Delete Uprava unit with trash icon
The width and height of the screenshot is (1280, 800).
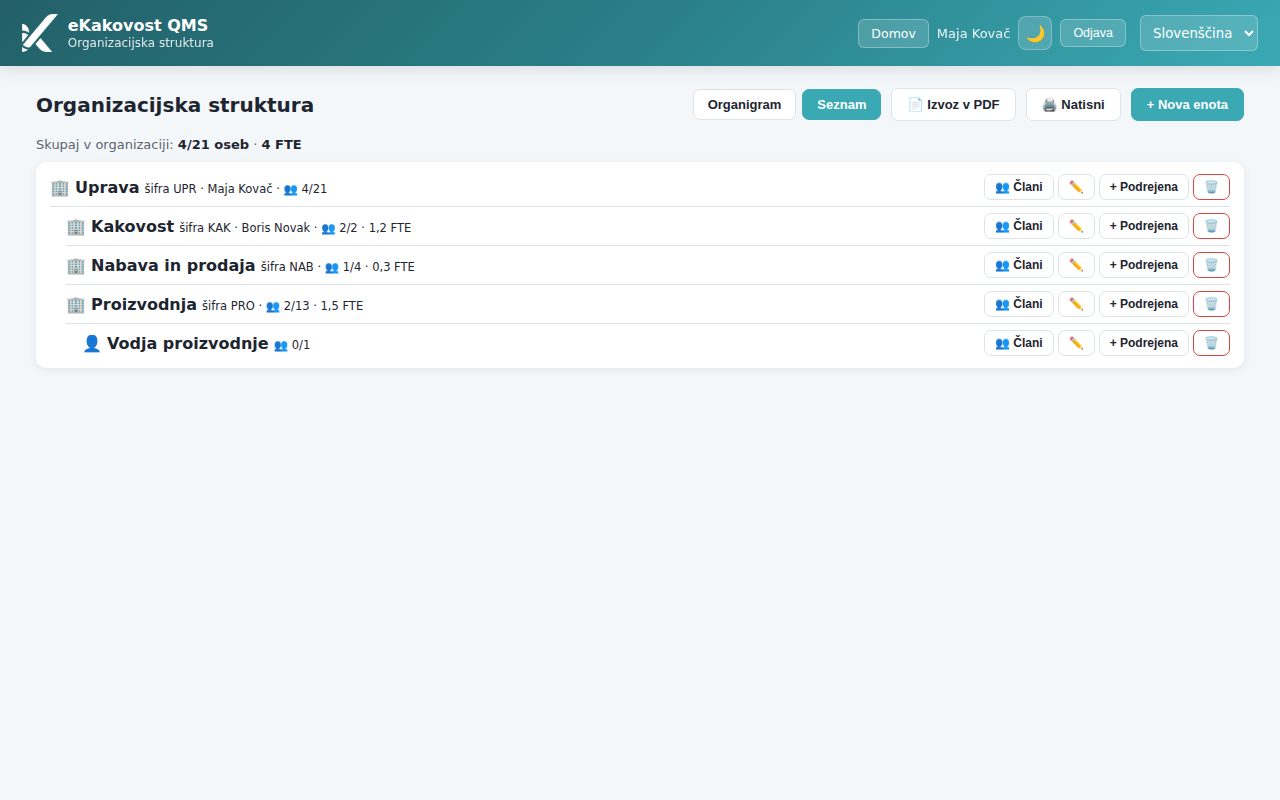(x=1211, y=187)
